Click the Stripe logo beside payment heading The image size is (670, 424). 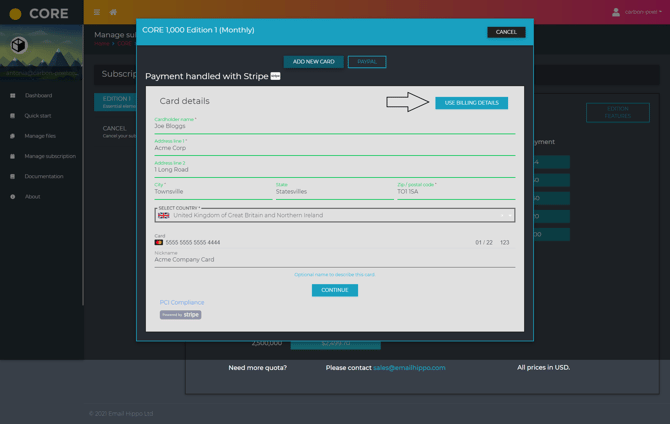pos(276,76)
